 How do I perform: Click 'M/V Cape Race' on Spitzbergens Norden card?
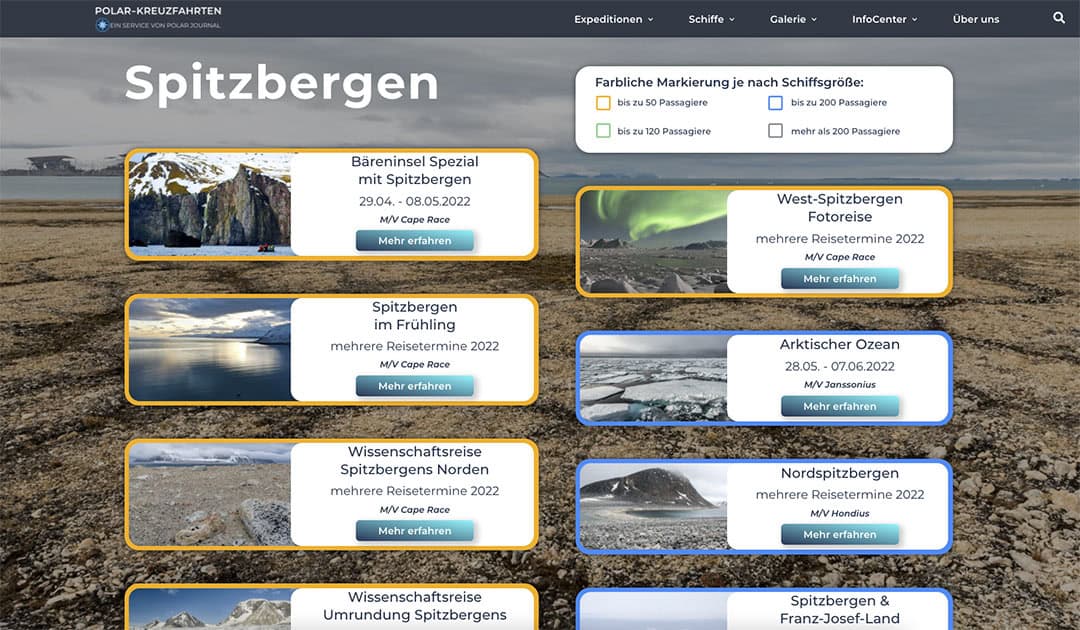tap(415, 510)
